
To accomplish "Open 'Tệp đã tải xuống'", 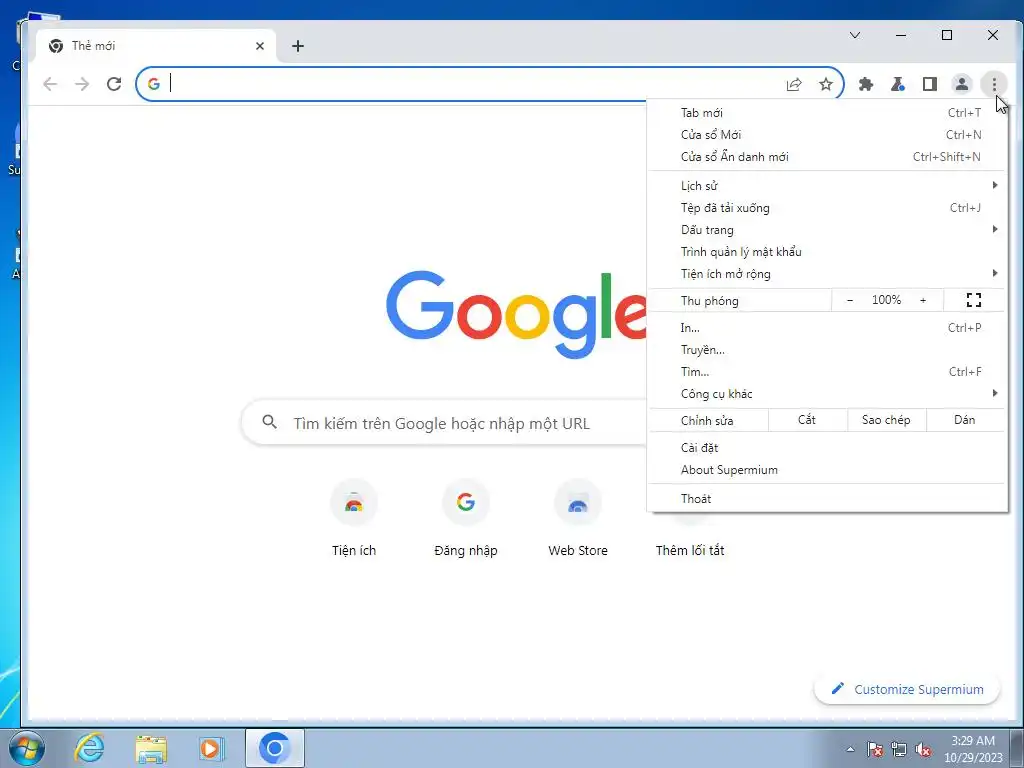I will [x=827, y=208].
